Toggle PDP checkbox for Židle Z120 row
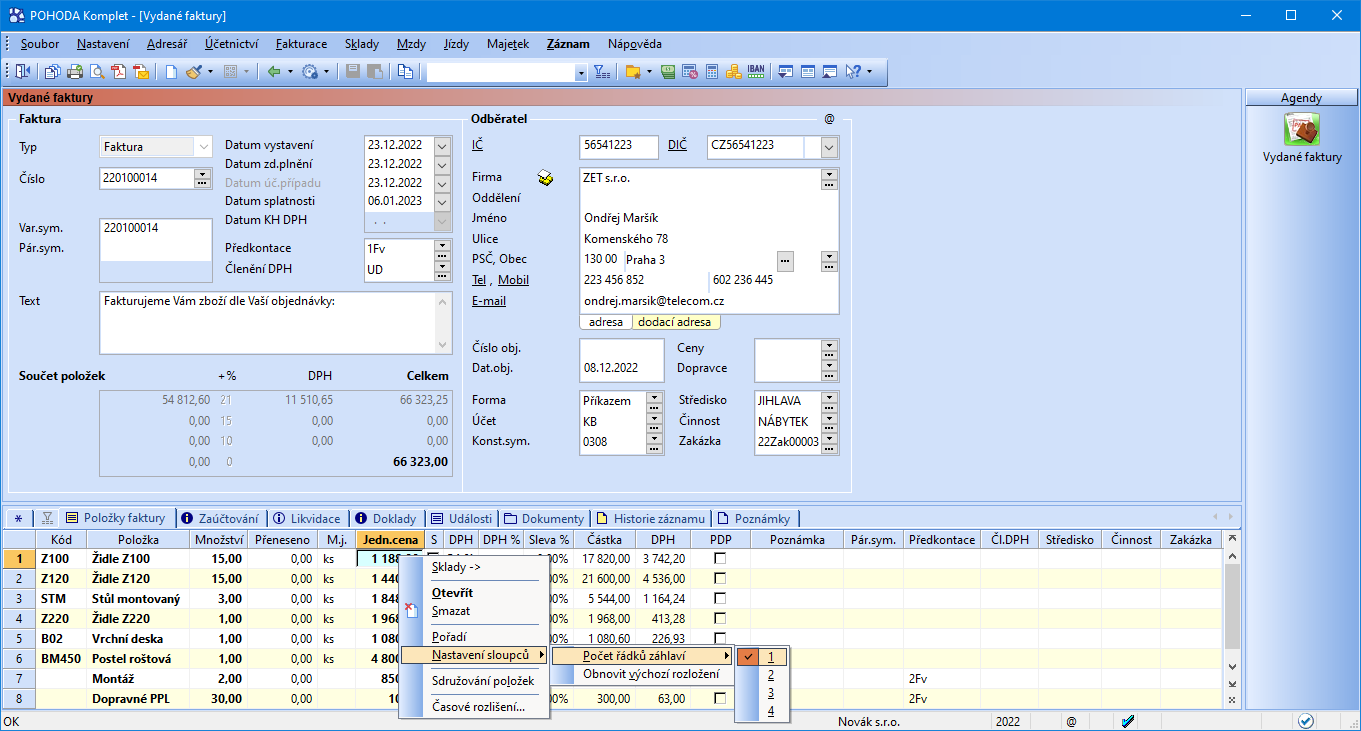 [720, 579]
